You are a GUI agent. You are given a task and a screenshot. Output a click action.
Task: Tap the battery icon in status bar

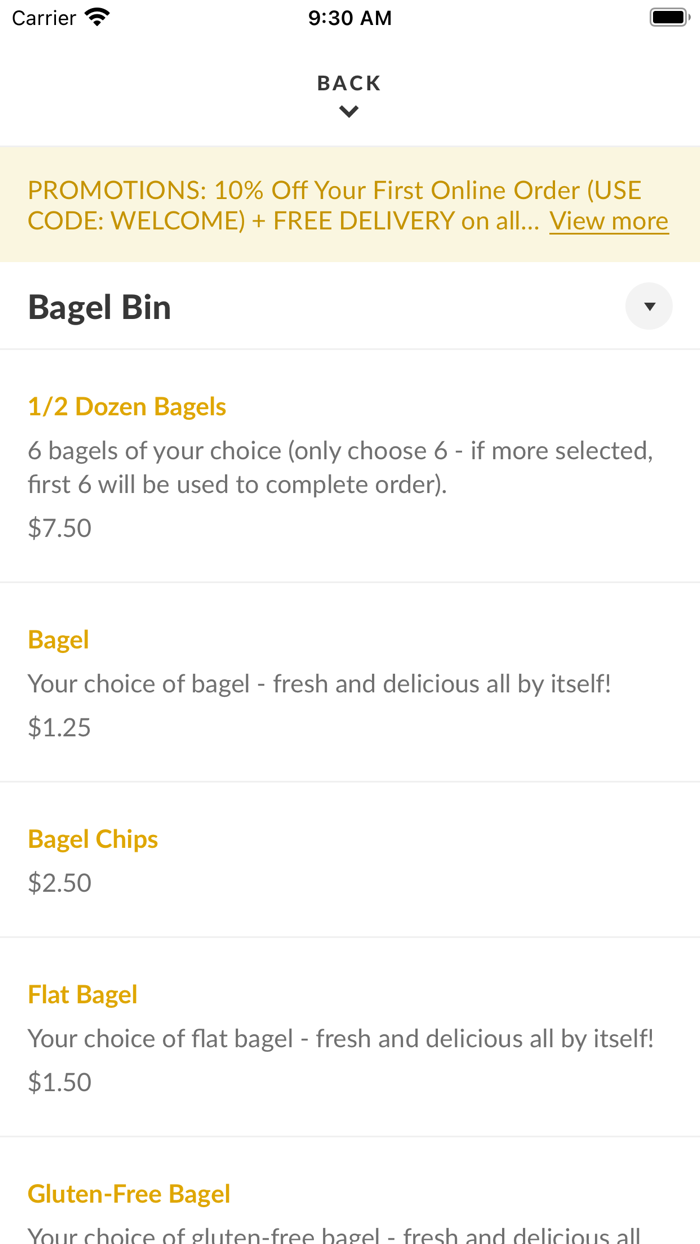668,18
